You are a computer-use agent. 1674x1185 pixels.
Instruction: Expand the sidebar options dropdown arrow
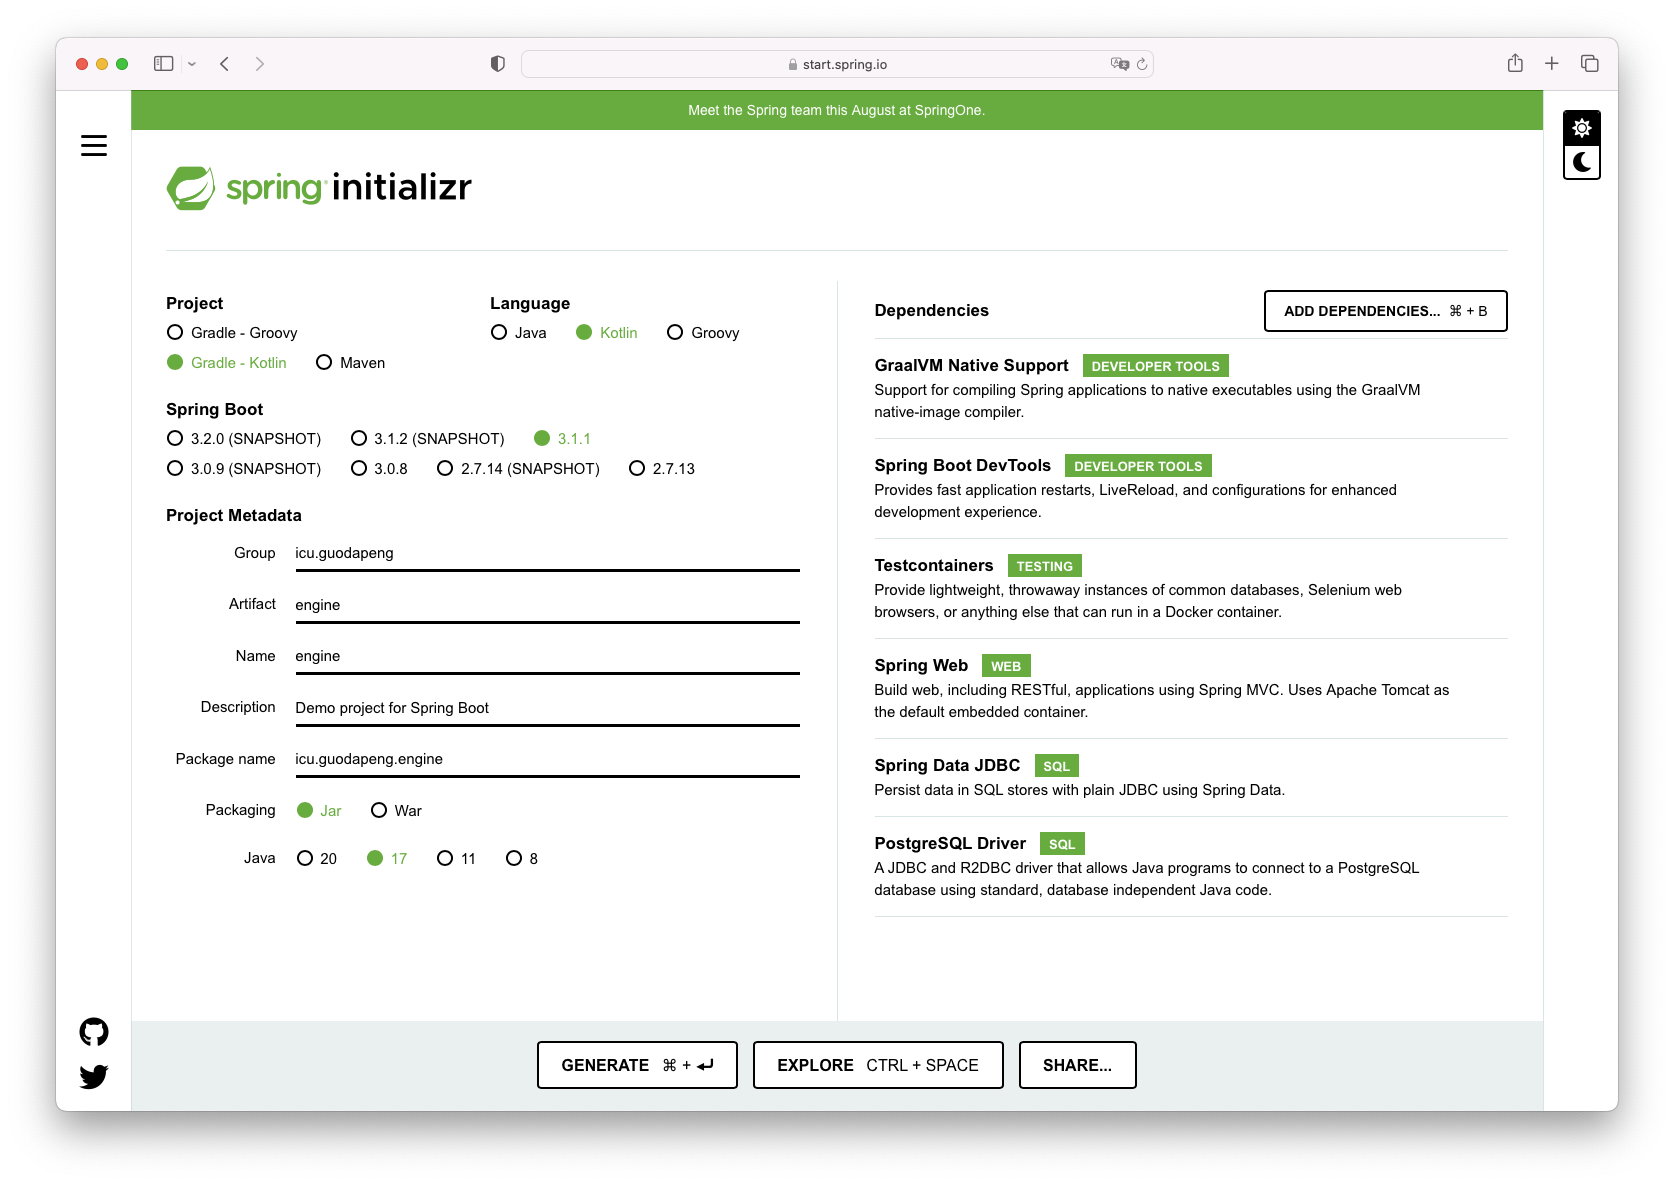(x=192, y=64)
